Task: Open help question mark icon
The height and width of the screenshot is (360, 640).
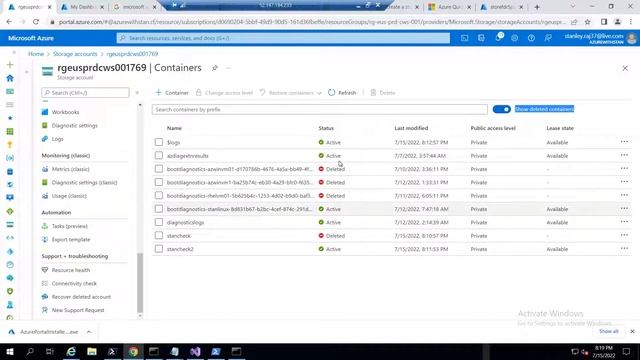Action: click(531, 38)
